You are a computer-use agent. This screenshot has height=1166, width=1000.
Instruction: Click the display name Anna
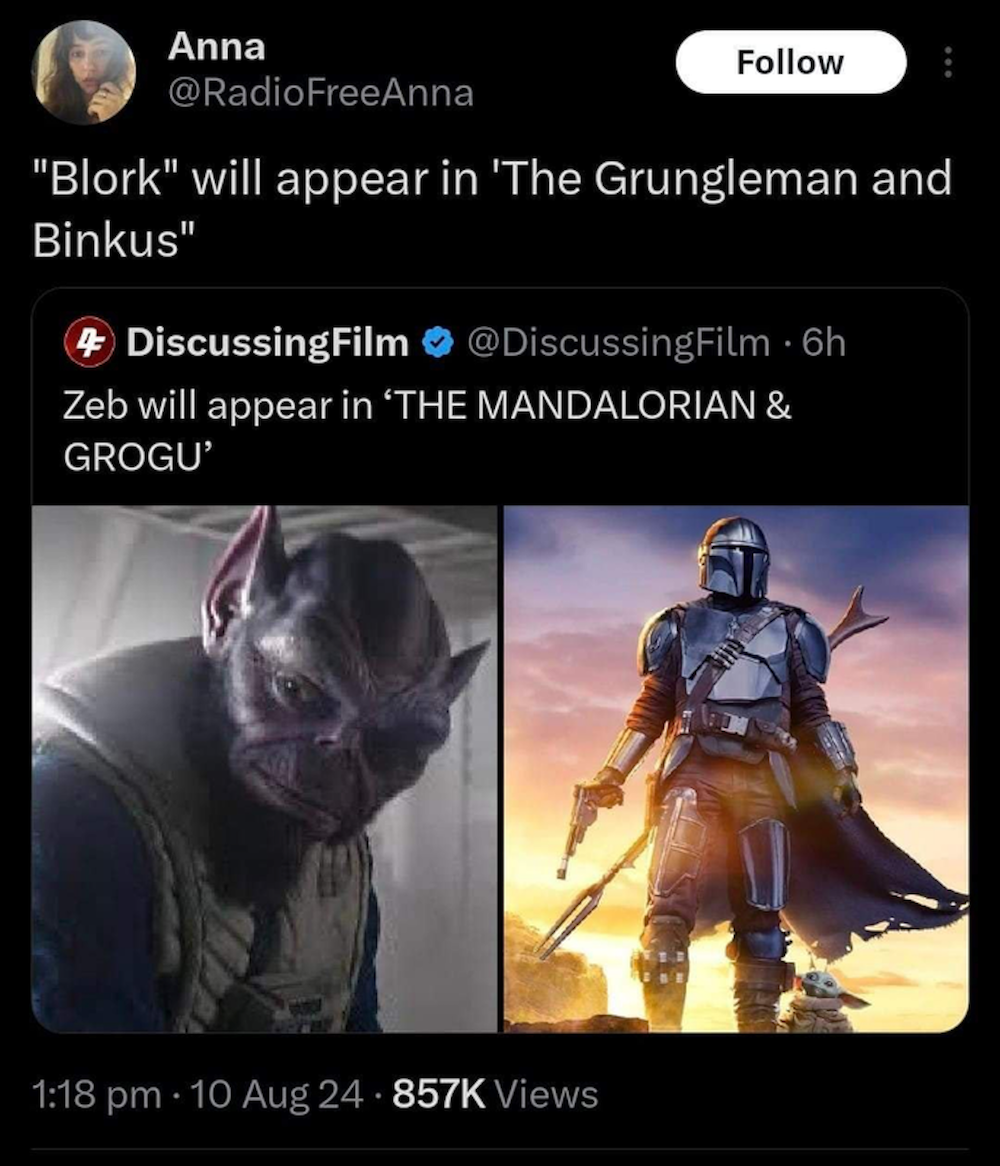coord(216,47)
